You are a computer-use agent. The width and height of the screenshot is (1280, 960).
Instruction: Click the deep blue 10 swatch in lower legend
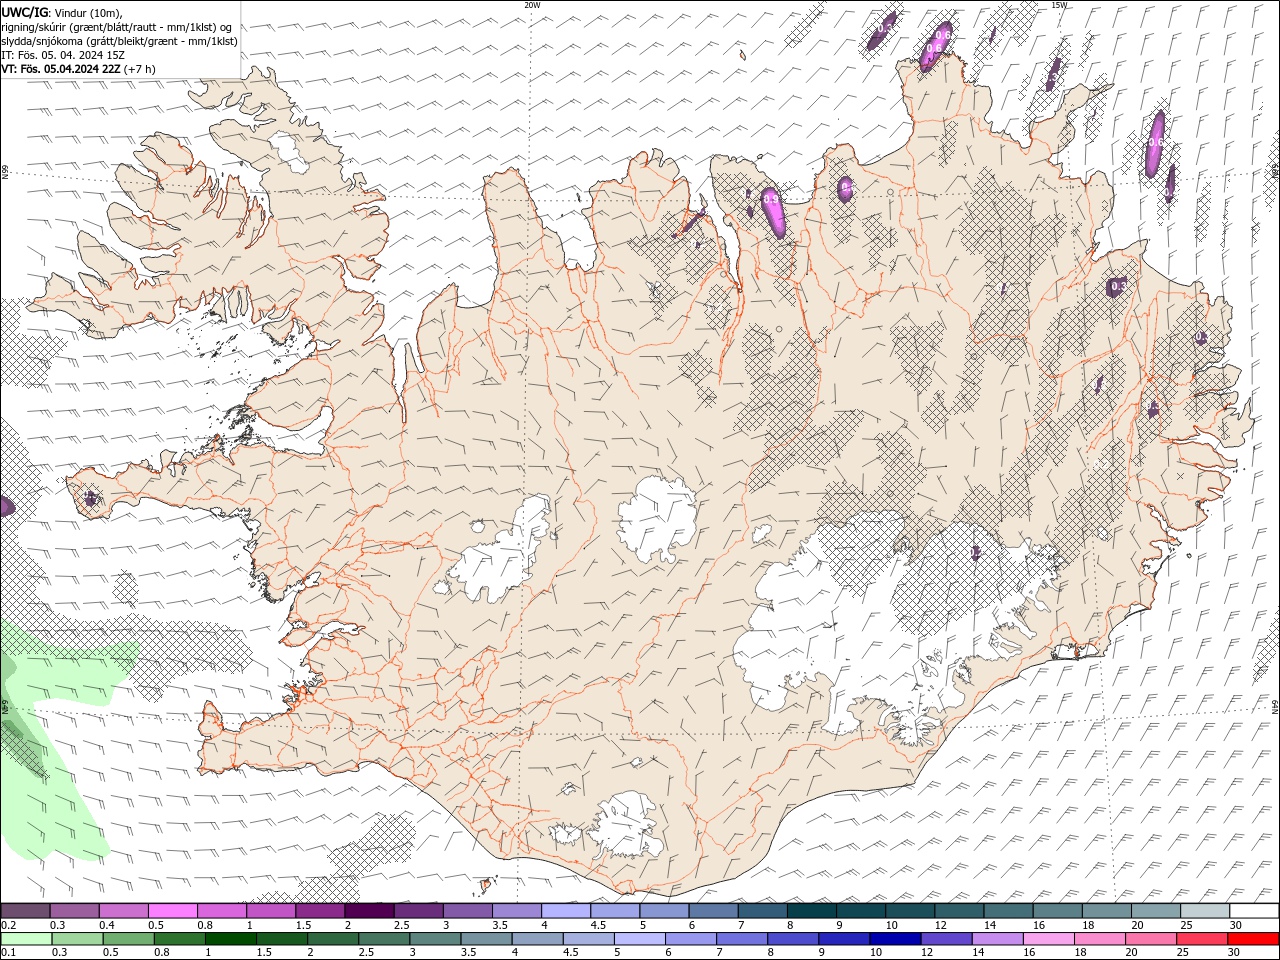click(894, 939)
